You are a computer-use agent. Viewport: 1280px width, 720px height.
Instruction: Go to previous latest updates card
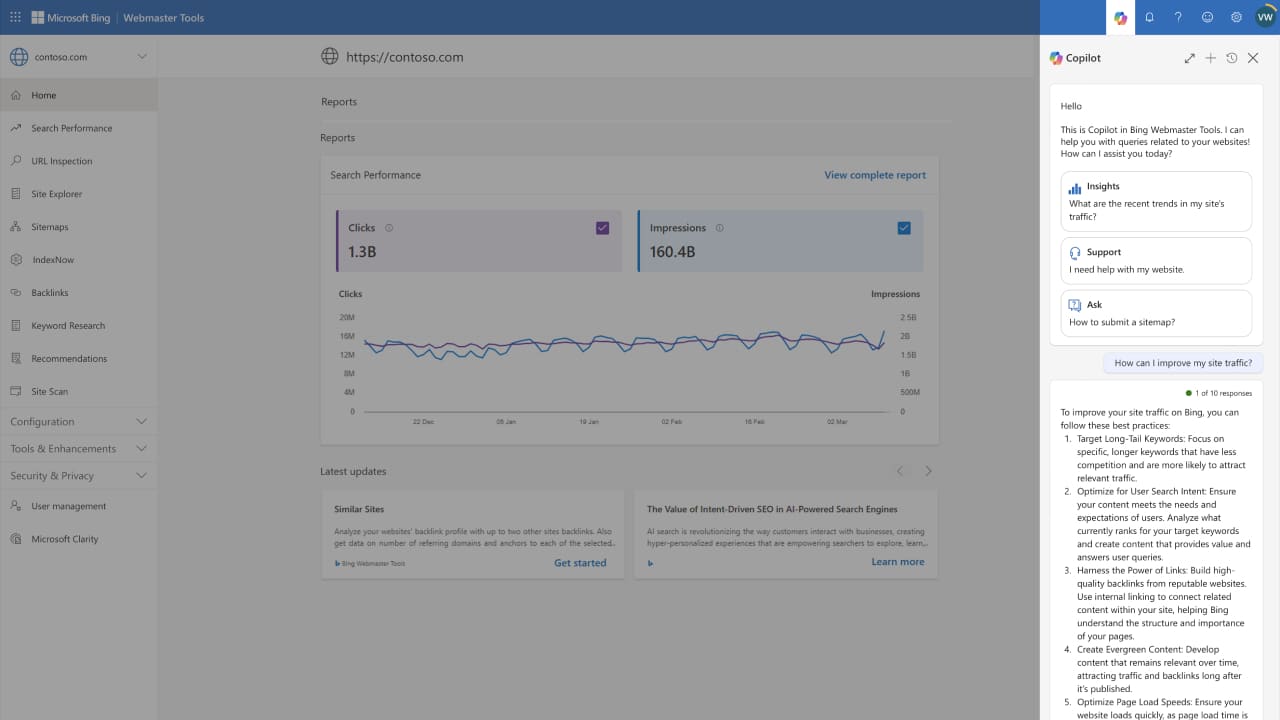[x=900, y=471]
